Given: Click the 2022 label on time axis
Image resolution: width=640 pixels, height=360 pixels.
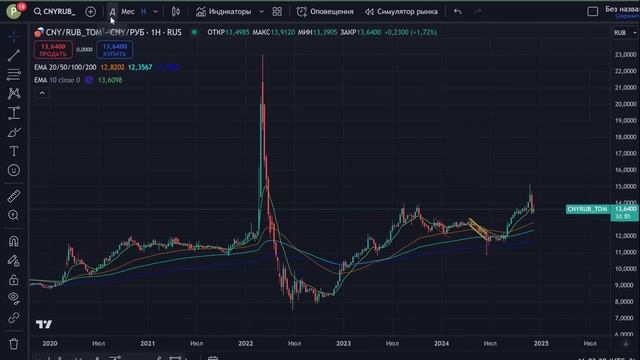Looking at the screenshot, I should click(x=246, y=344).
